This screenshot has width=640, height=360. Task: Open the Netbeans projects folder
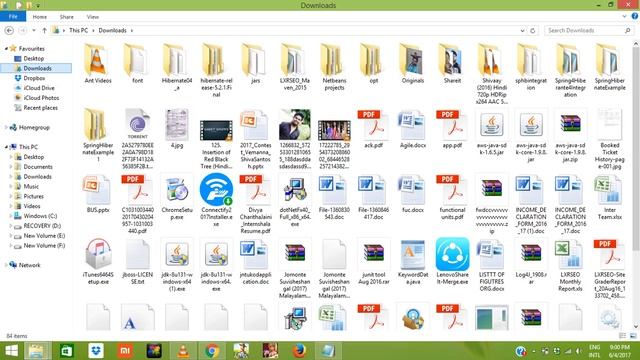click(x=334, y=67)
